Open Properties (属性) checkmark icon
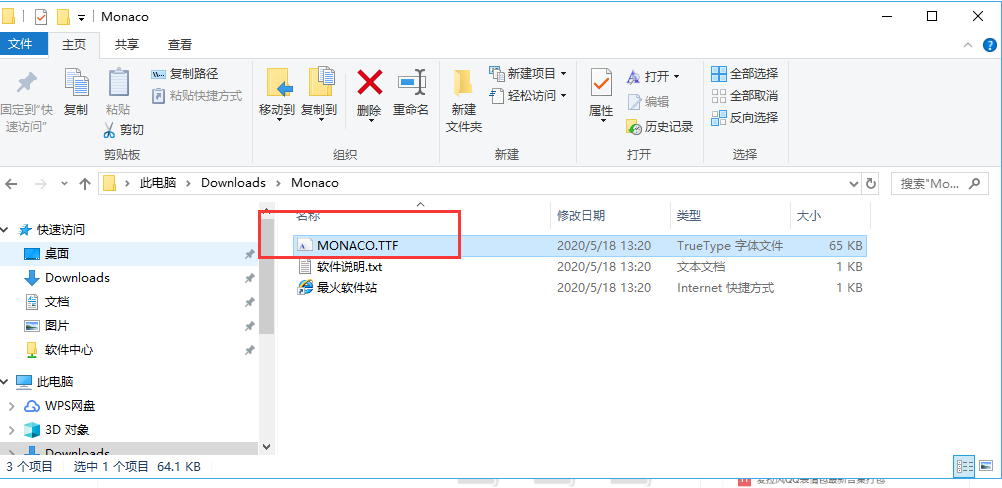Viewport: 1002px width, 488px height. tap(601, 82)
